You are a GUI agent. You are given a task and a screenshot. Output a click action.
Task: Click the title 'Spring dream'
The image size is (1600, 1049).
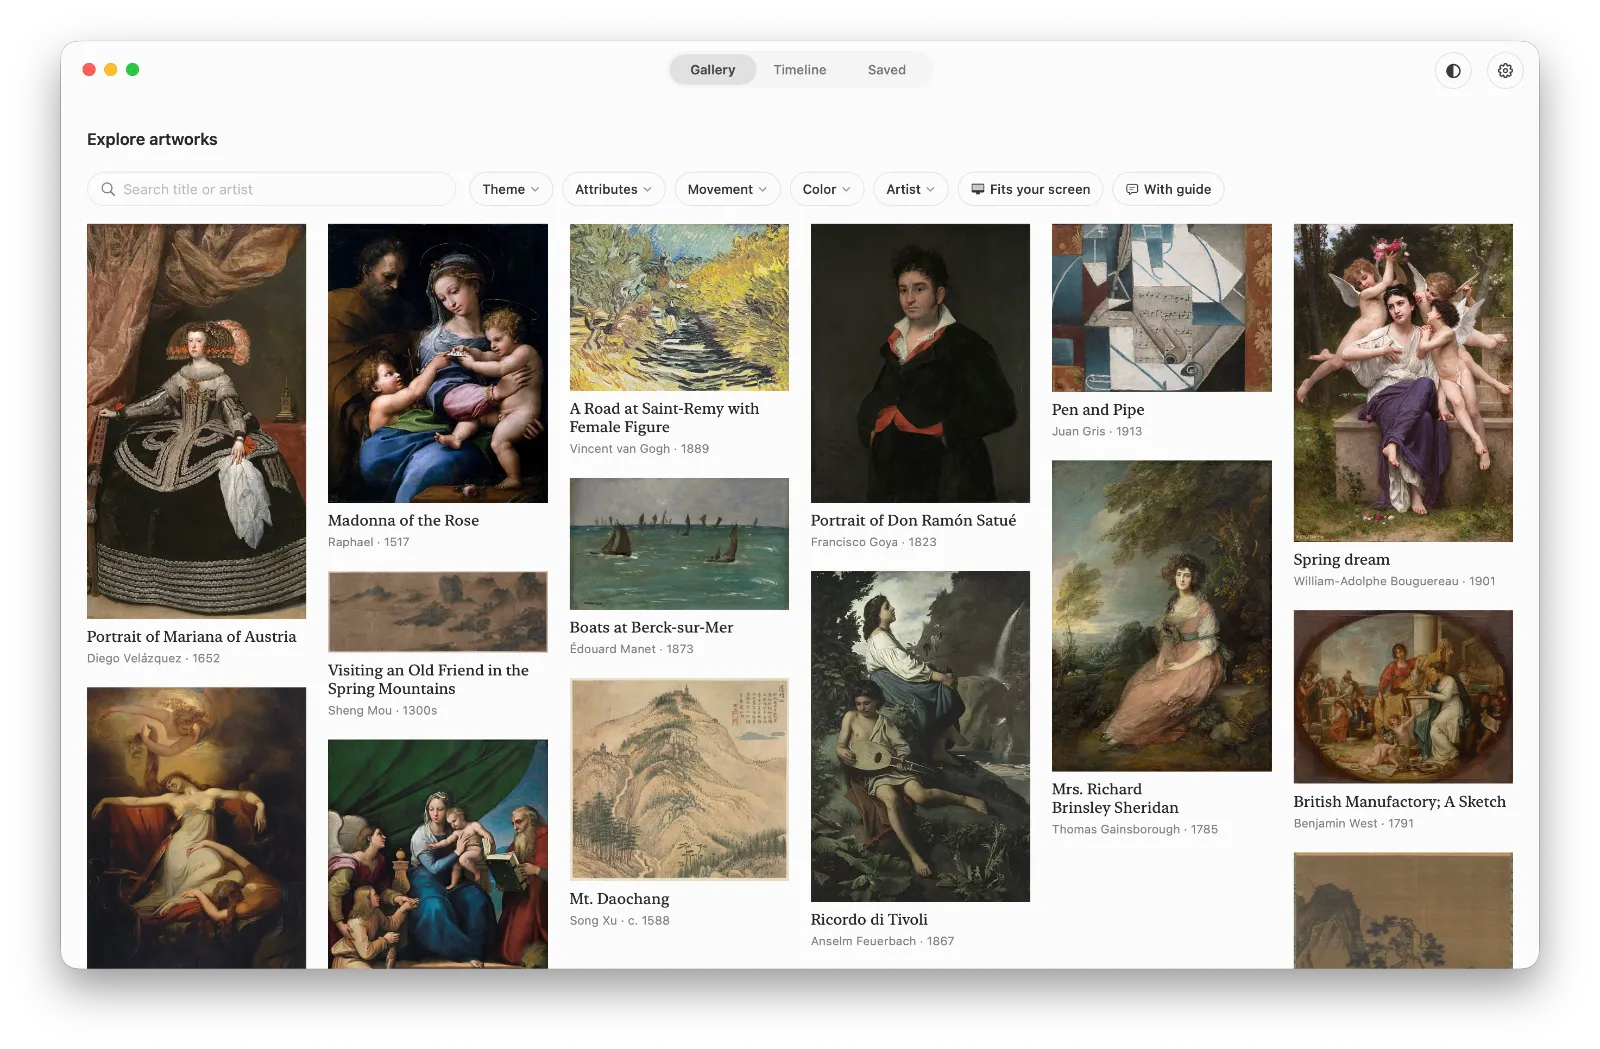(1341, 560)
